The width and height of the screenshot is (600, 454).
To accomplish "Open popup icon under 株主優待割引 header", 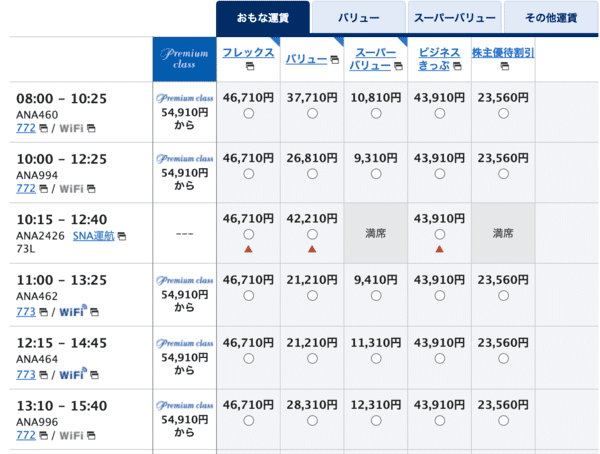I will pyautogui.click(x=504, y=66).
